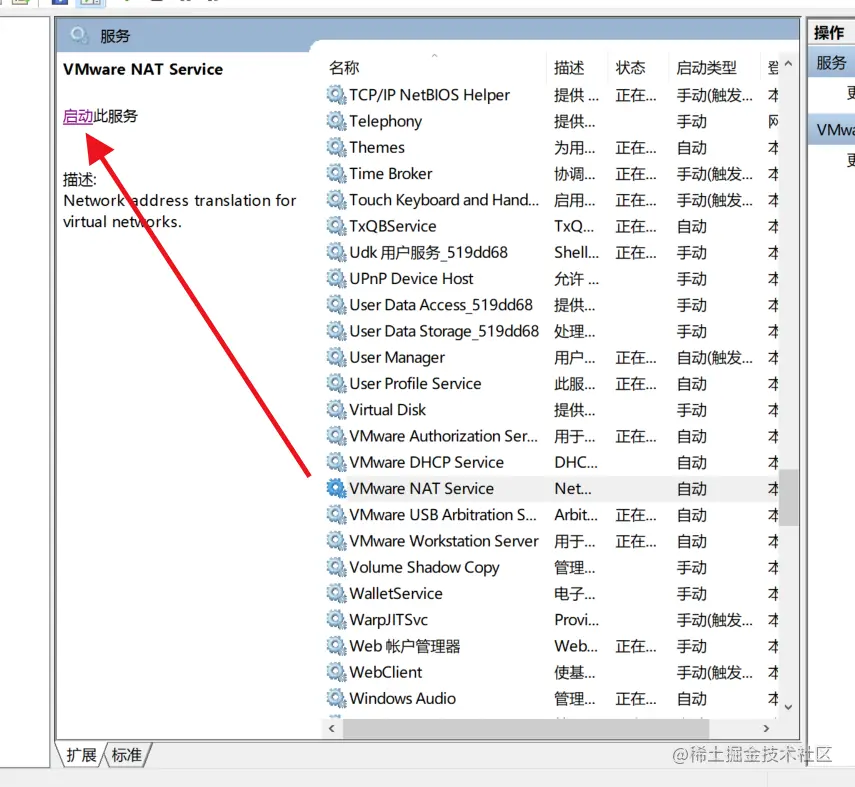Click the vertical scrollbar thumb
The height and width of the screenshot is (787, 855).
pyautogui.click(x=788, y=497)
